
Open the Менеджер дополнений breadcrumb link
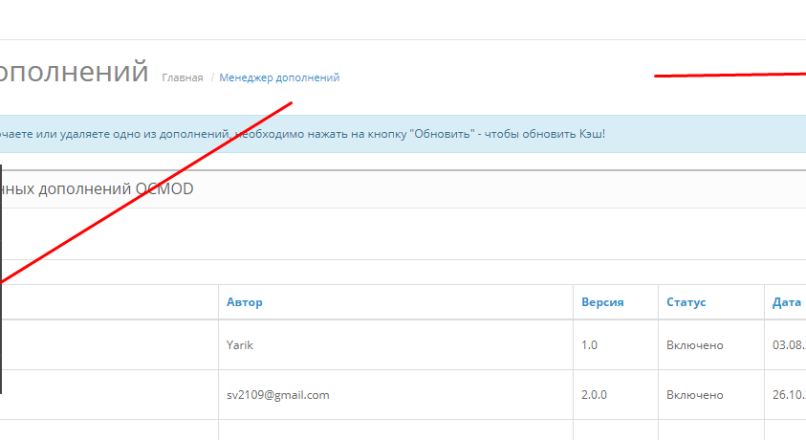click(279, 78)
